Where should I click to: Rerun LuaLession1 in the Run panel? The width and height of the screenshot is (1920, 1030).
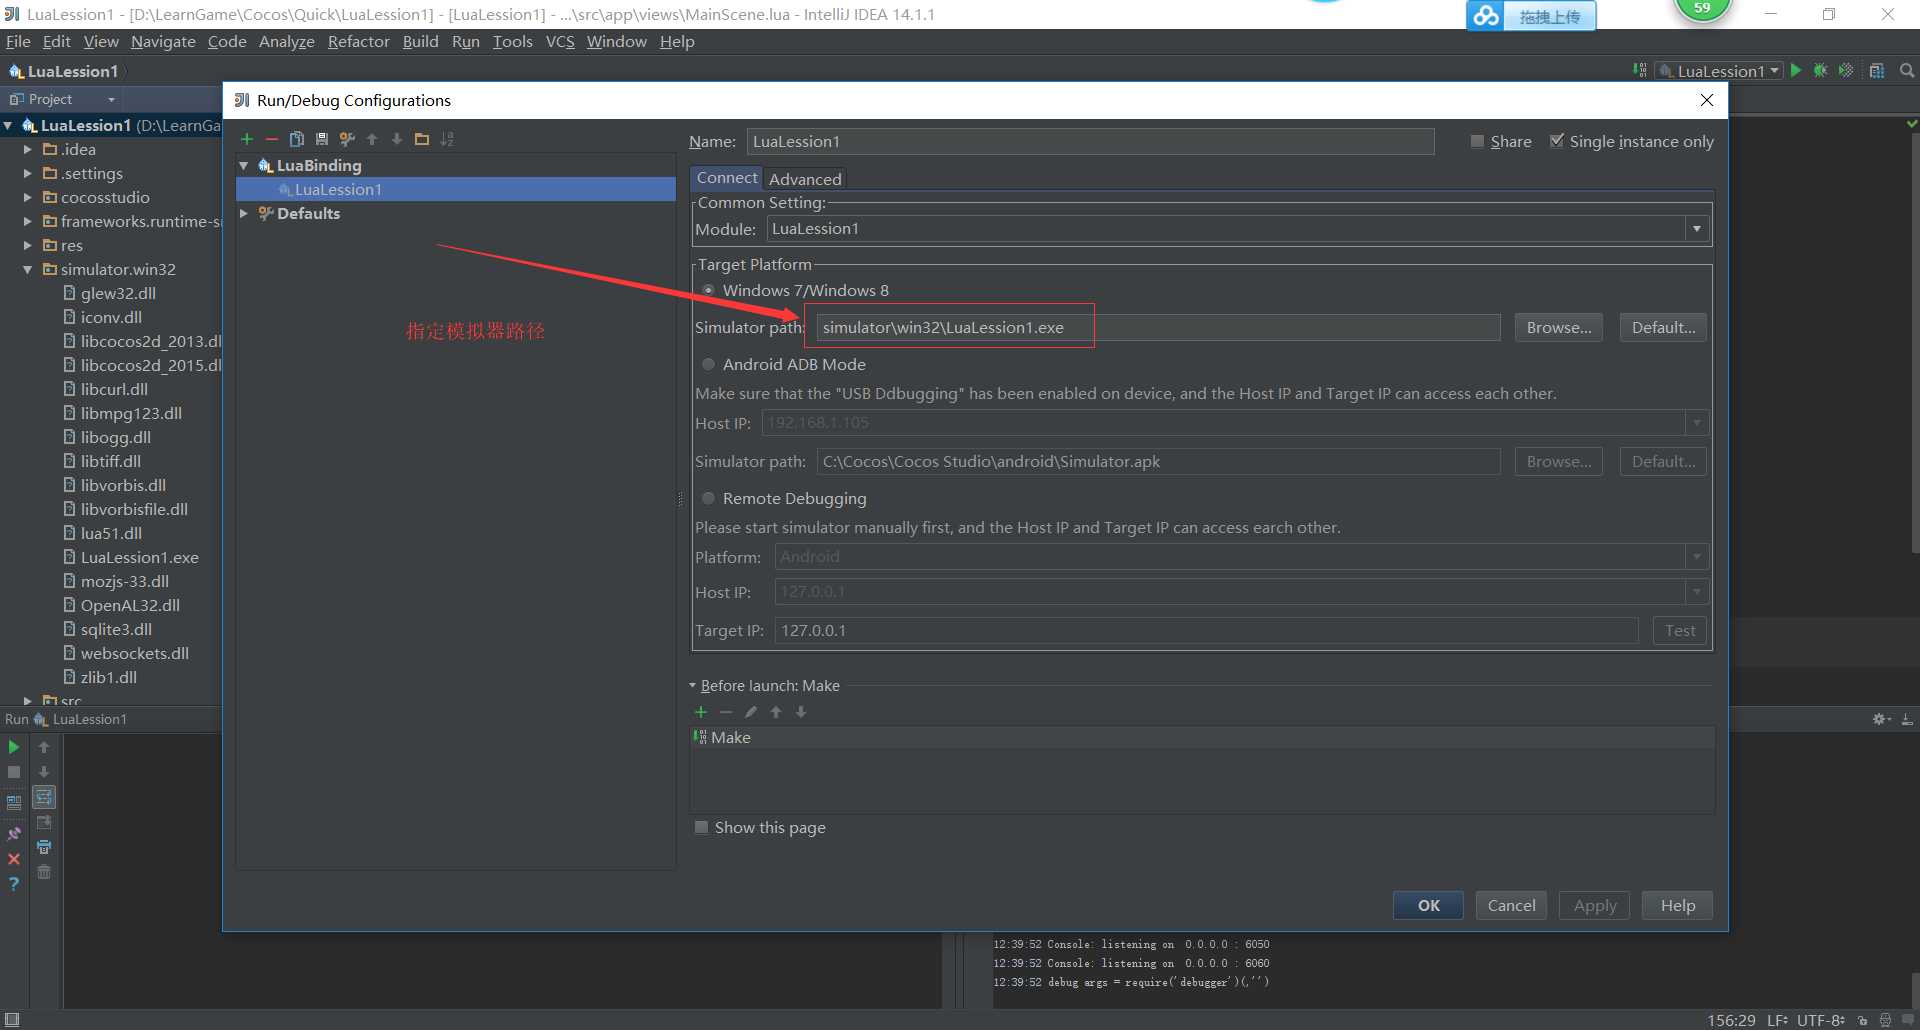tap(14, 747)
